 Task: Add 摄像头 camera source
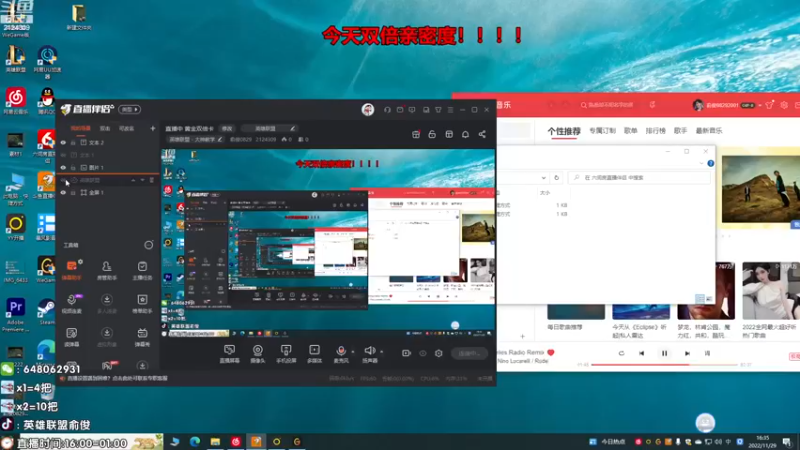click(258, 353)
